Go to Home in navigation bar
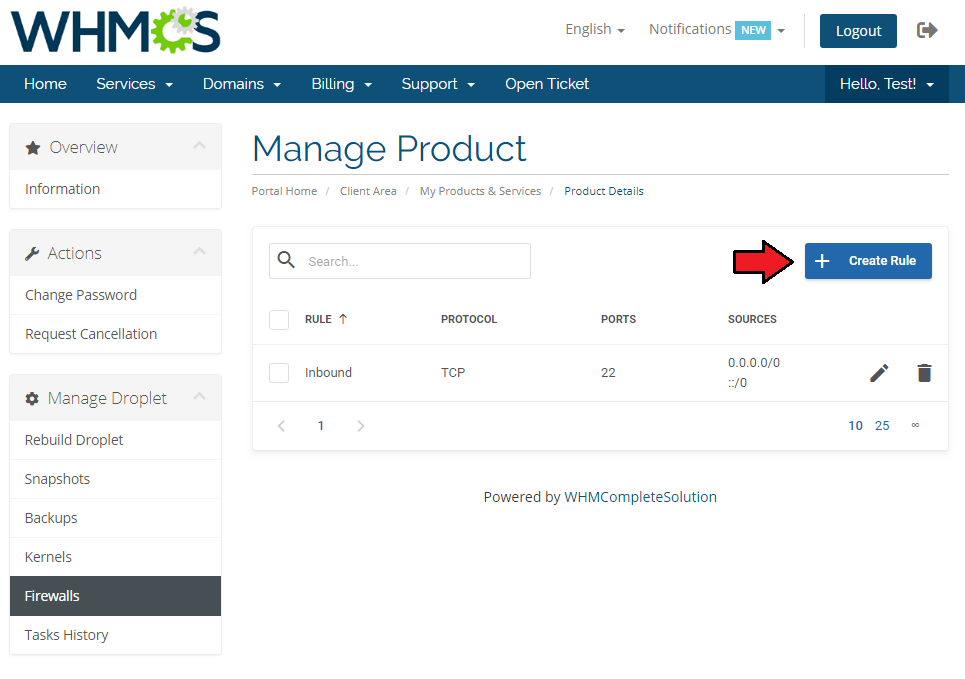The image size is (965, 679). click(x=45, y=84)
